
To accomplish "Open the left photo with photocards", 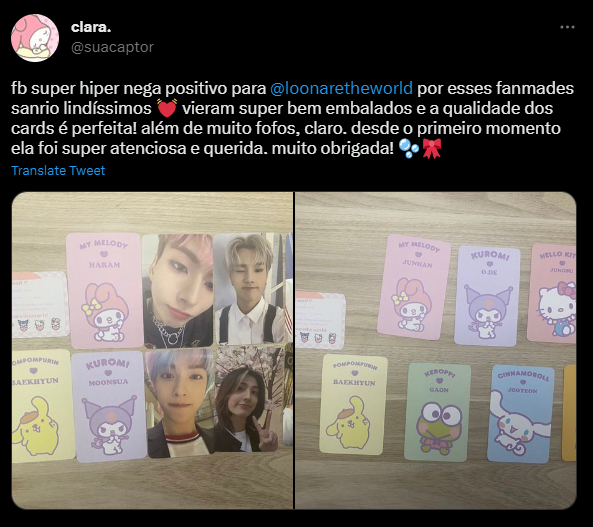I will [x=152, y=350].
